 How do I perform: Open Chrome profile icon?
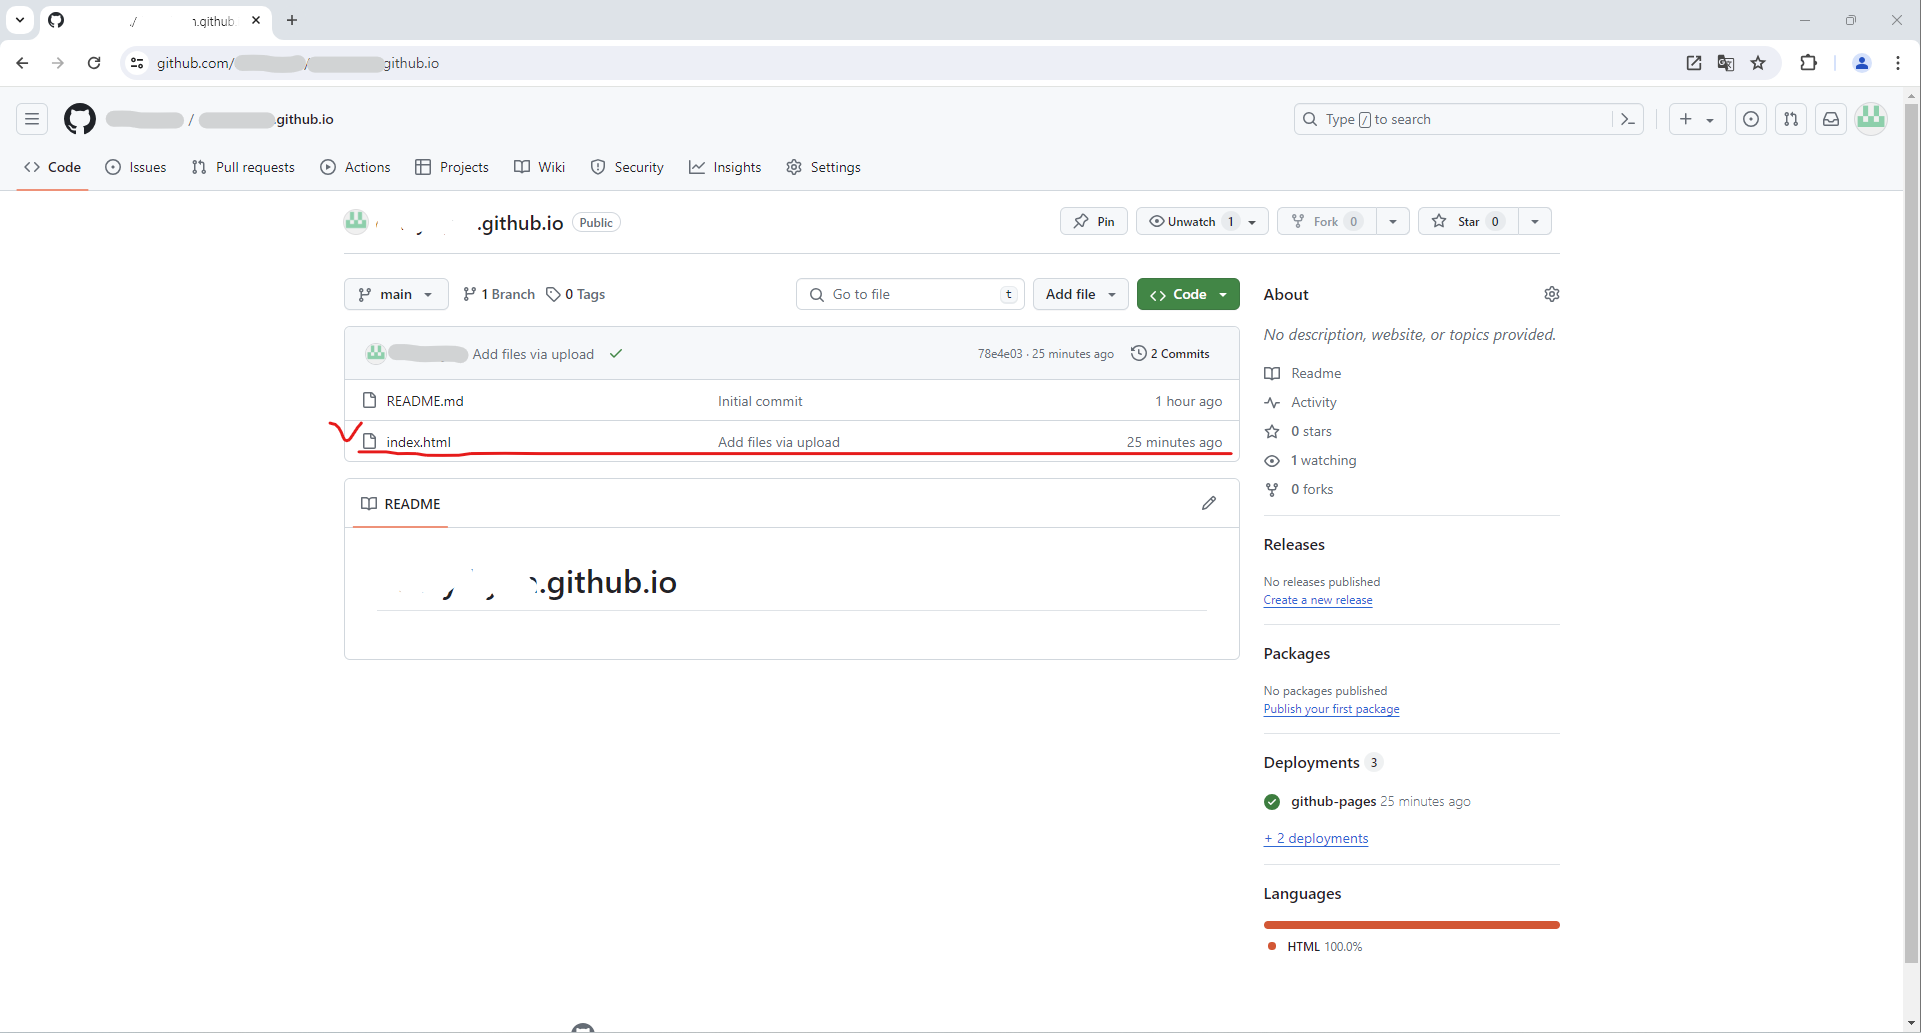click(x=1862, y=63)
